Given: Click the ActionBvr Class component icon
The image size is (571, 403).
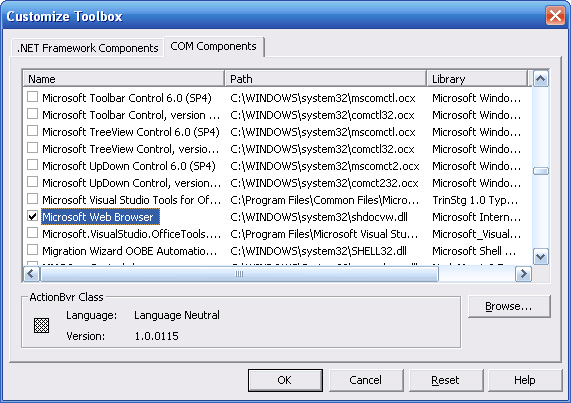Looking at the screenshot, I should click(41, 325).
